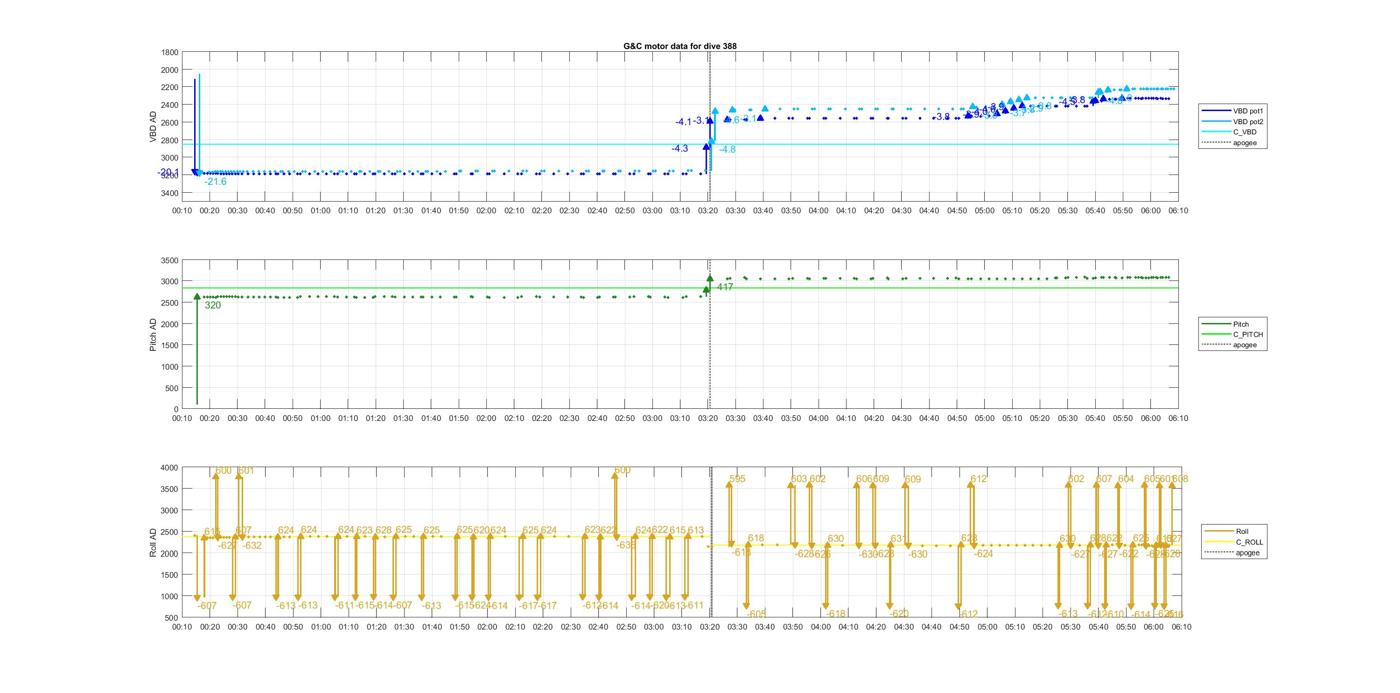The image size is (1400, 693).
Task: Click 'apogee' in the VBD plot legend
Action: pos(1244,143)
